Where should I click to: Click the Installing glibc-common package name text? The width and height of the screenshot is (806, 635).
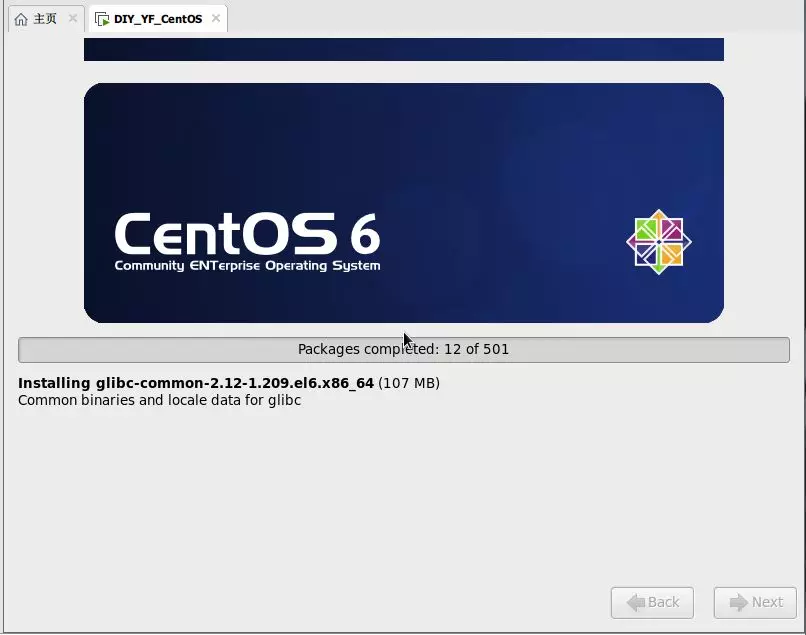tap(196, 384)
